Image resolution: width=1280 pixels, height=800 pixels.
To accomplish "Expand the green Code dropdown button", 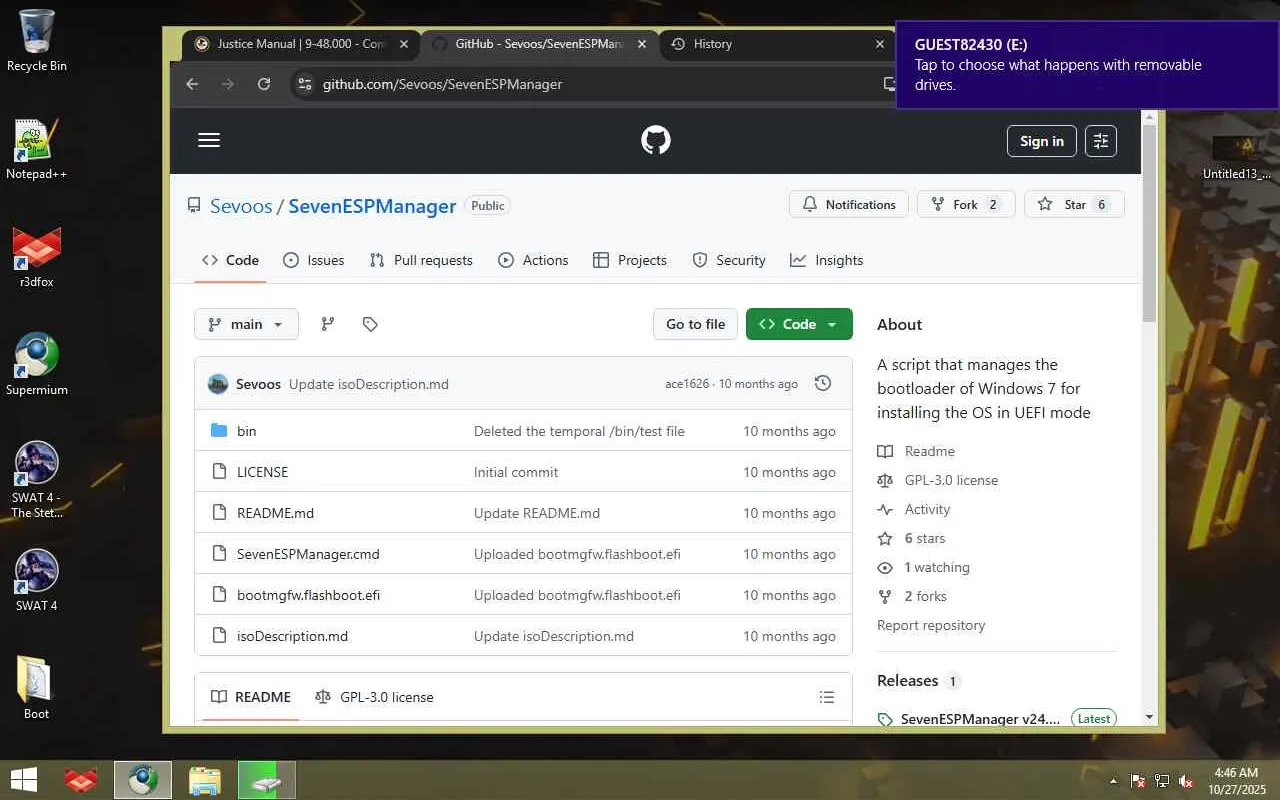I will click(799, 324).
